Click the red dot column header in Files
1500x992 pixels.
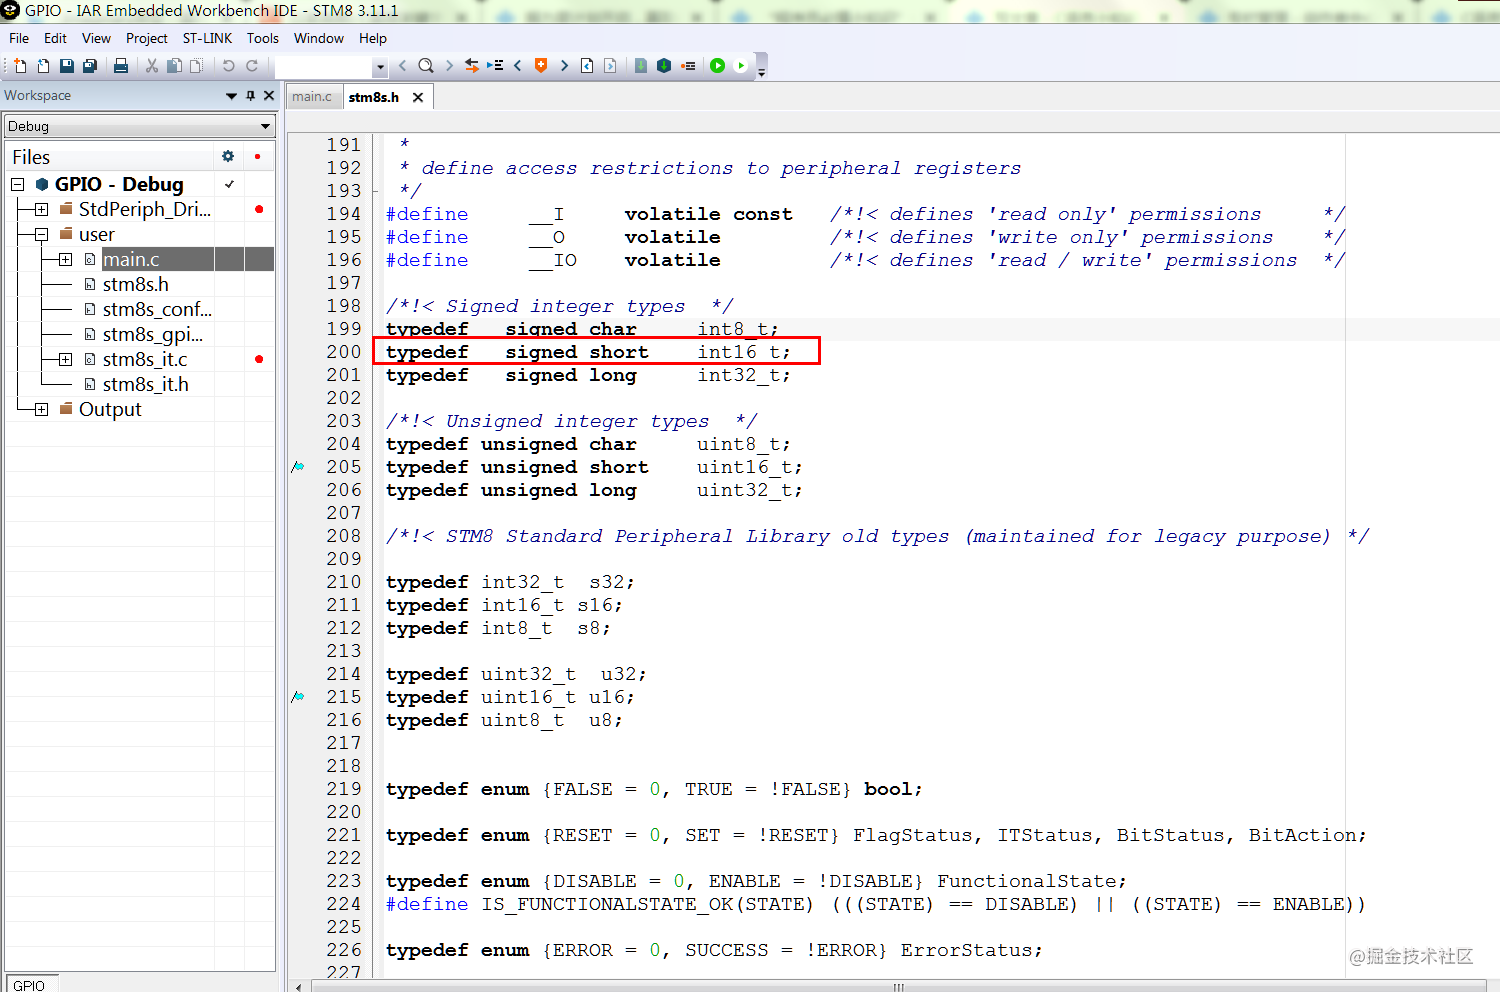[258, 156]
